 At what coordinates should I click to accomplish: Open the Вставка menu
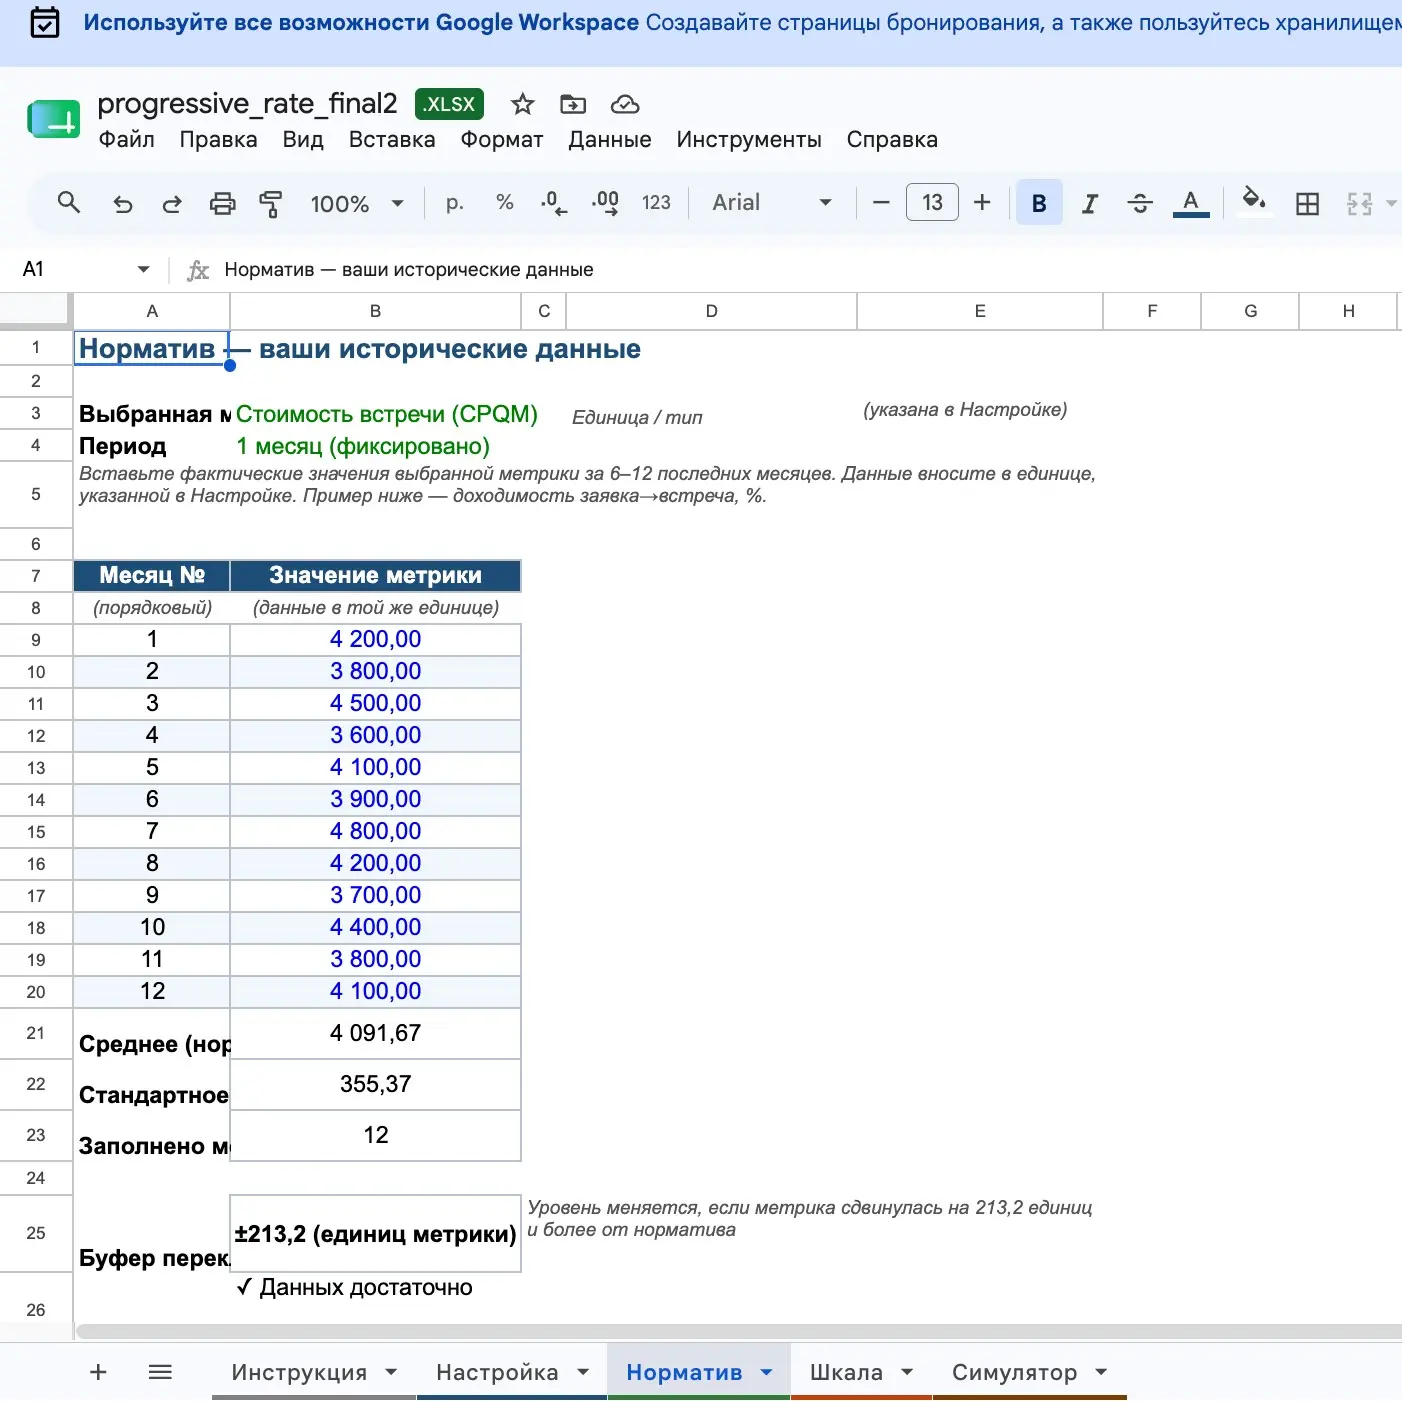coord(392,140)
